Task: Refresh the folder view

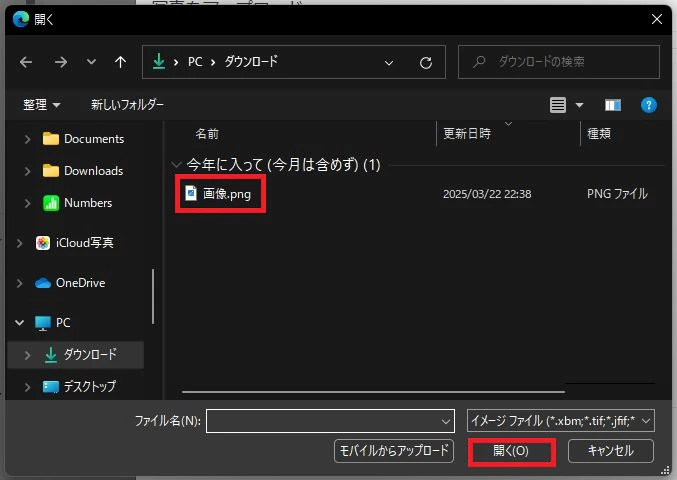Action: coord(426,63)
